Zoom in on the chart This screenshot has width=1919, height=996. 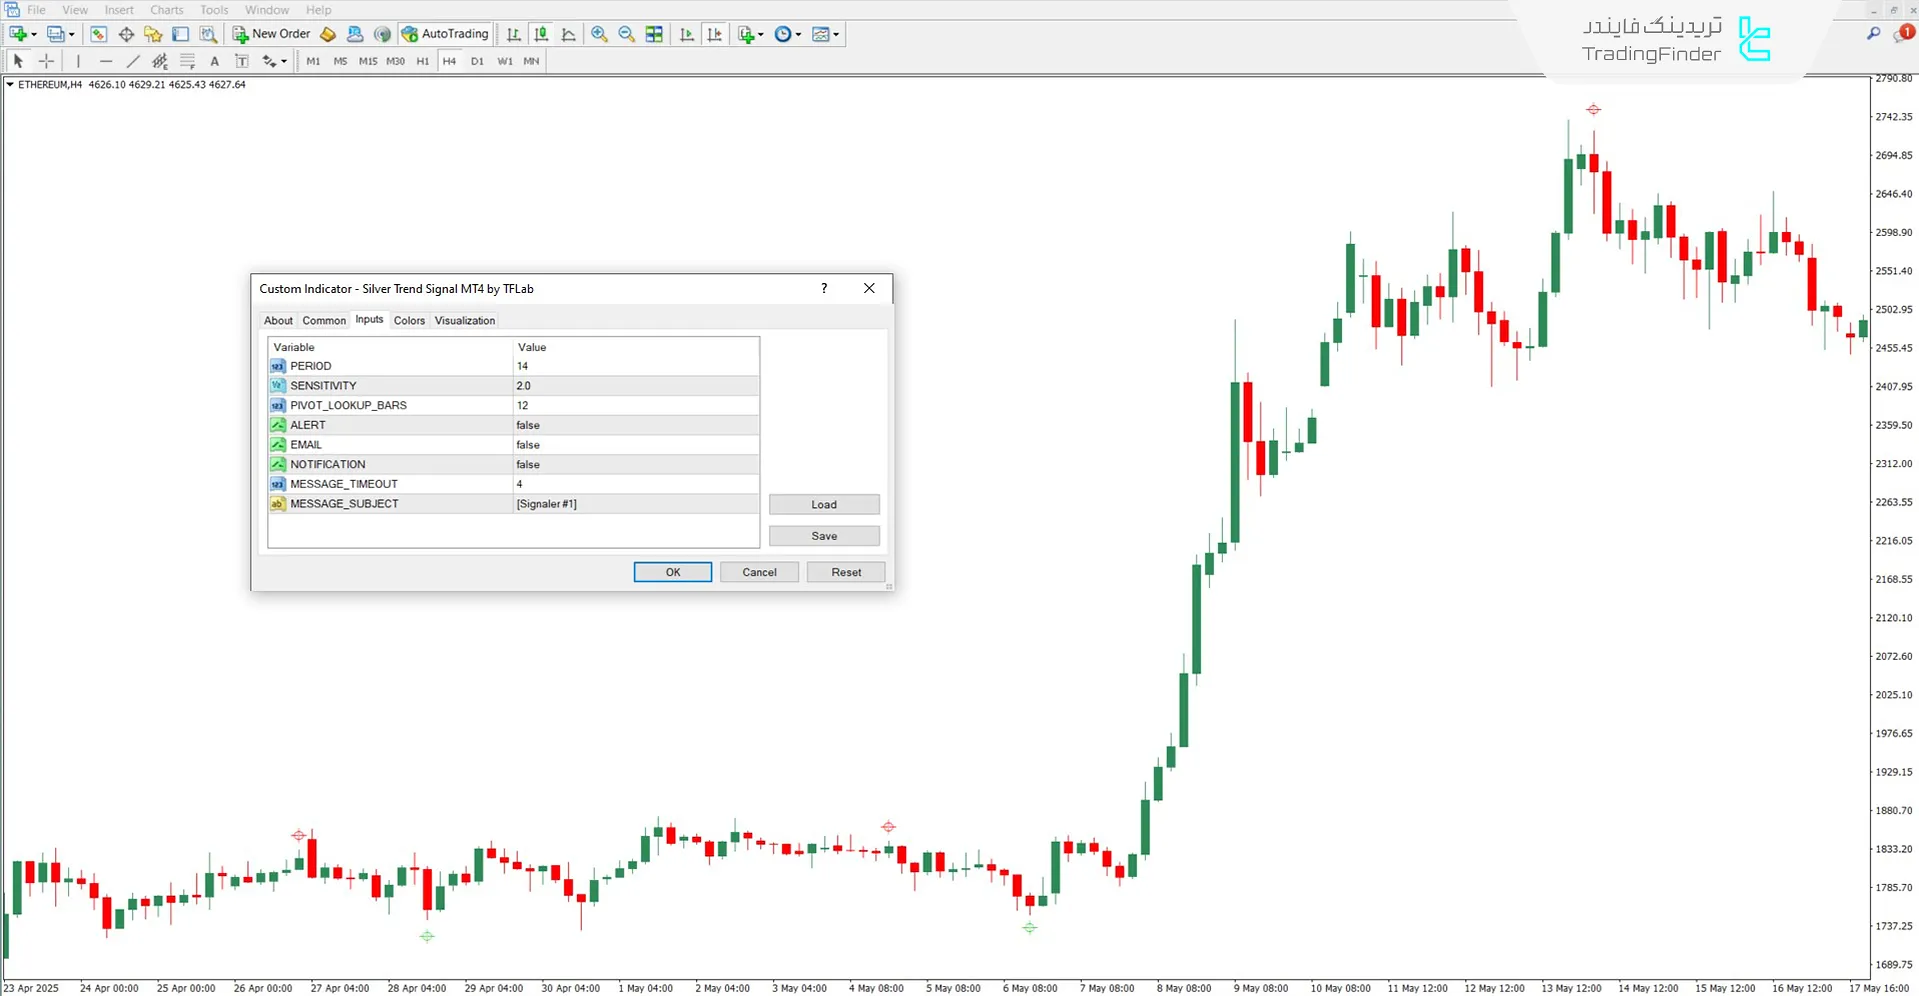click(x=599, y=33)
